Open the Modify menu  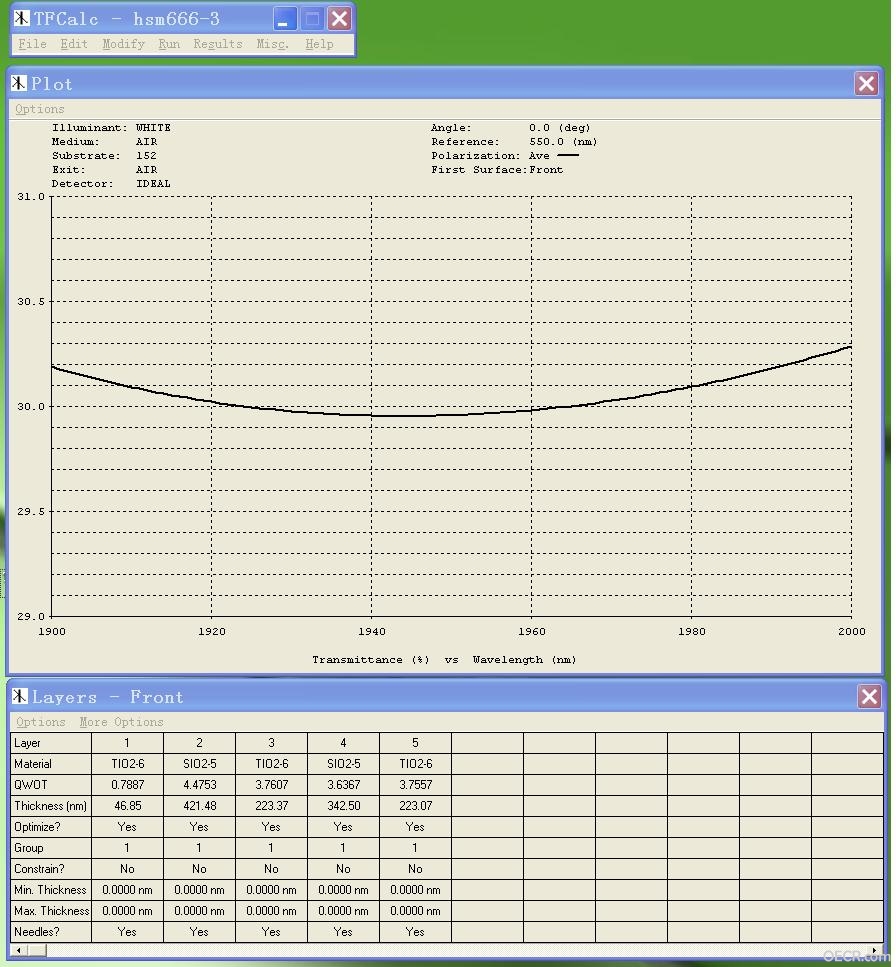123,44
